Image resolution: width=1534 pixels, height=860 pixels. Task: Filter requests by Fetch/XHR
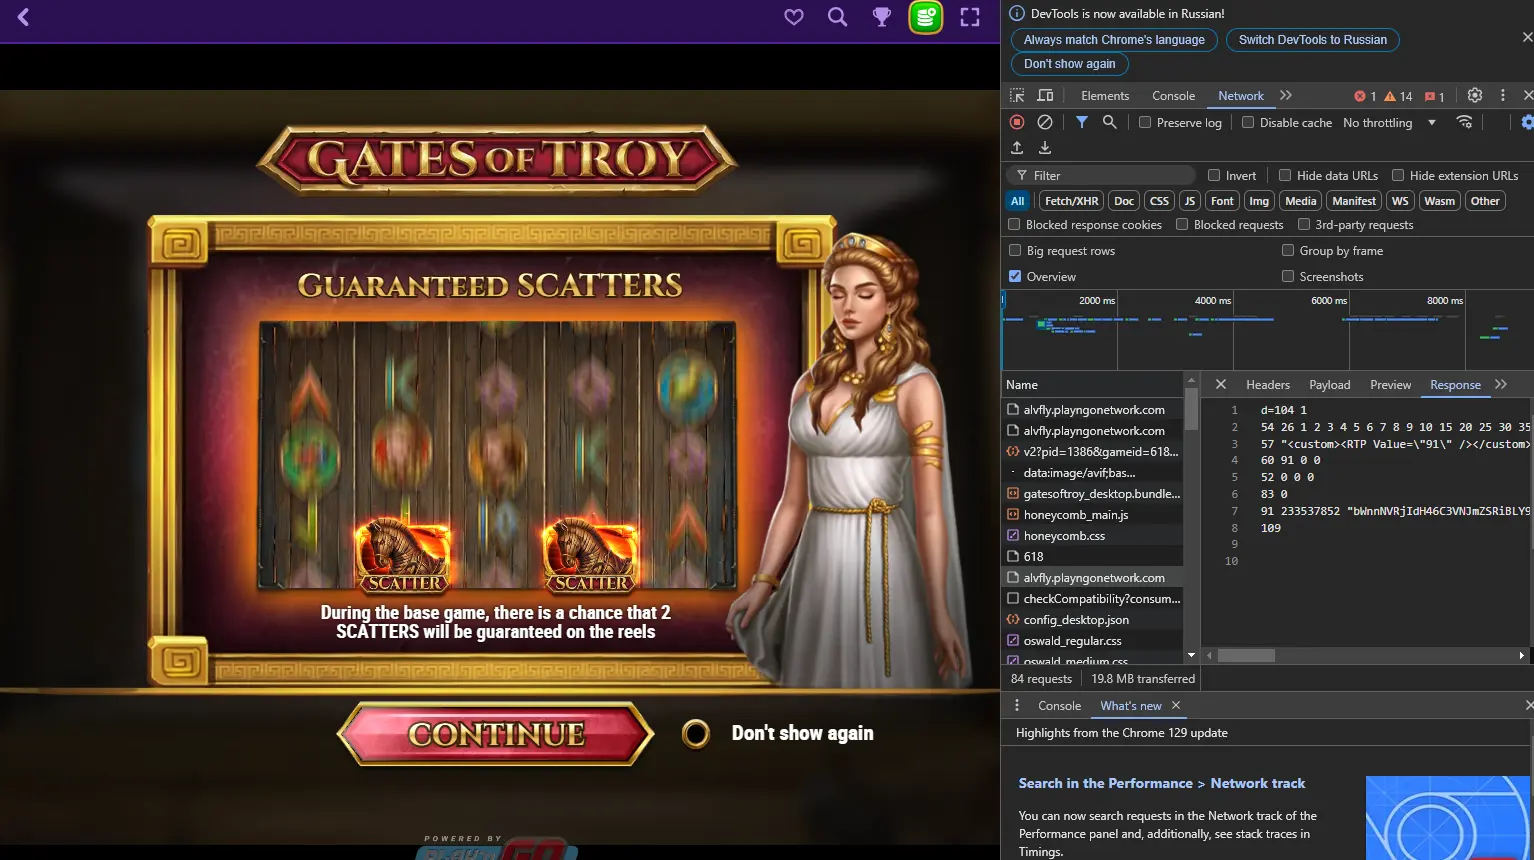click(x=1072, y=201)
